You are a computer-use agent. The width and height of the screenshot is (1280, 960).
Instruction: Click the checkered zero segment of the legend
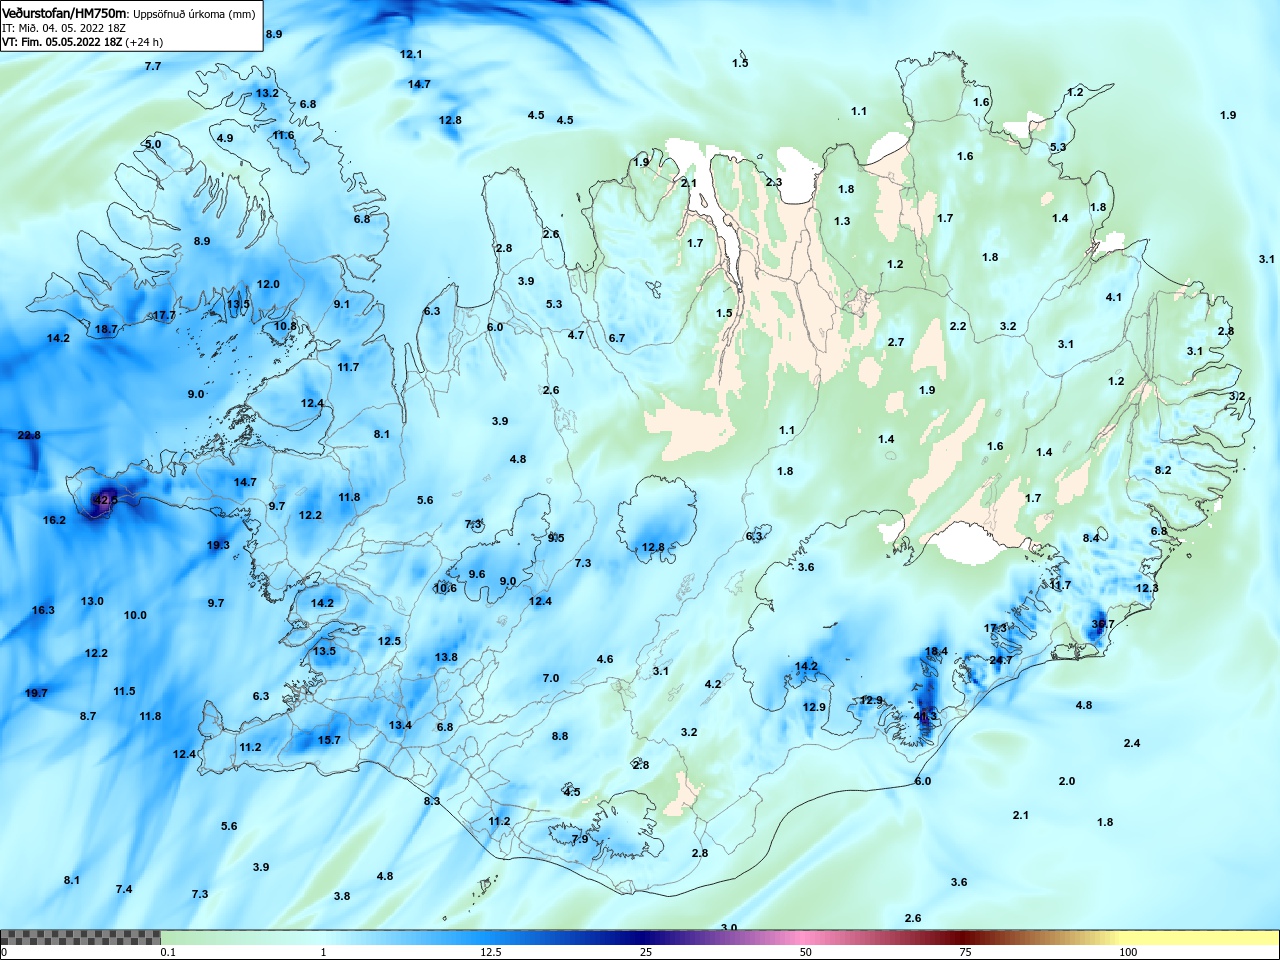pyautogui.click(x=80, y=937)
